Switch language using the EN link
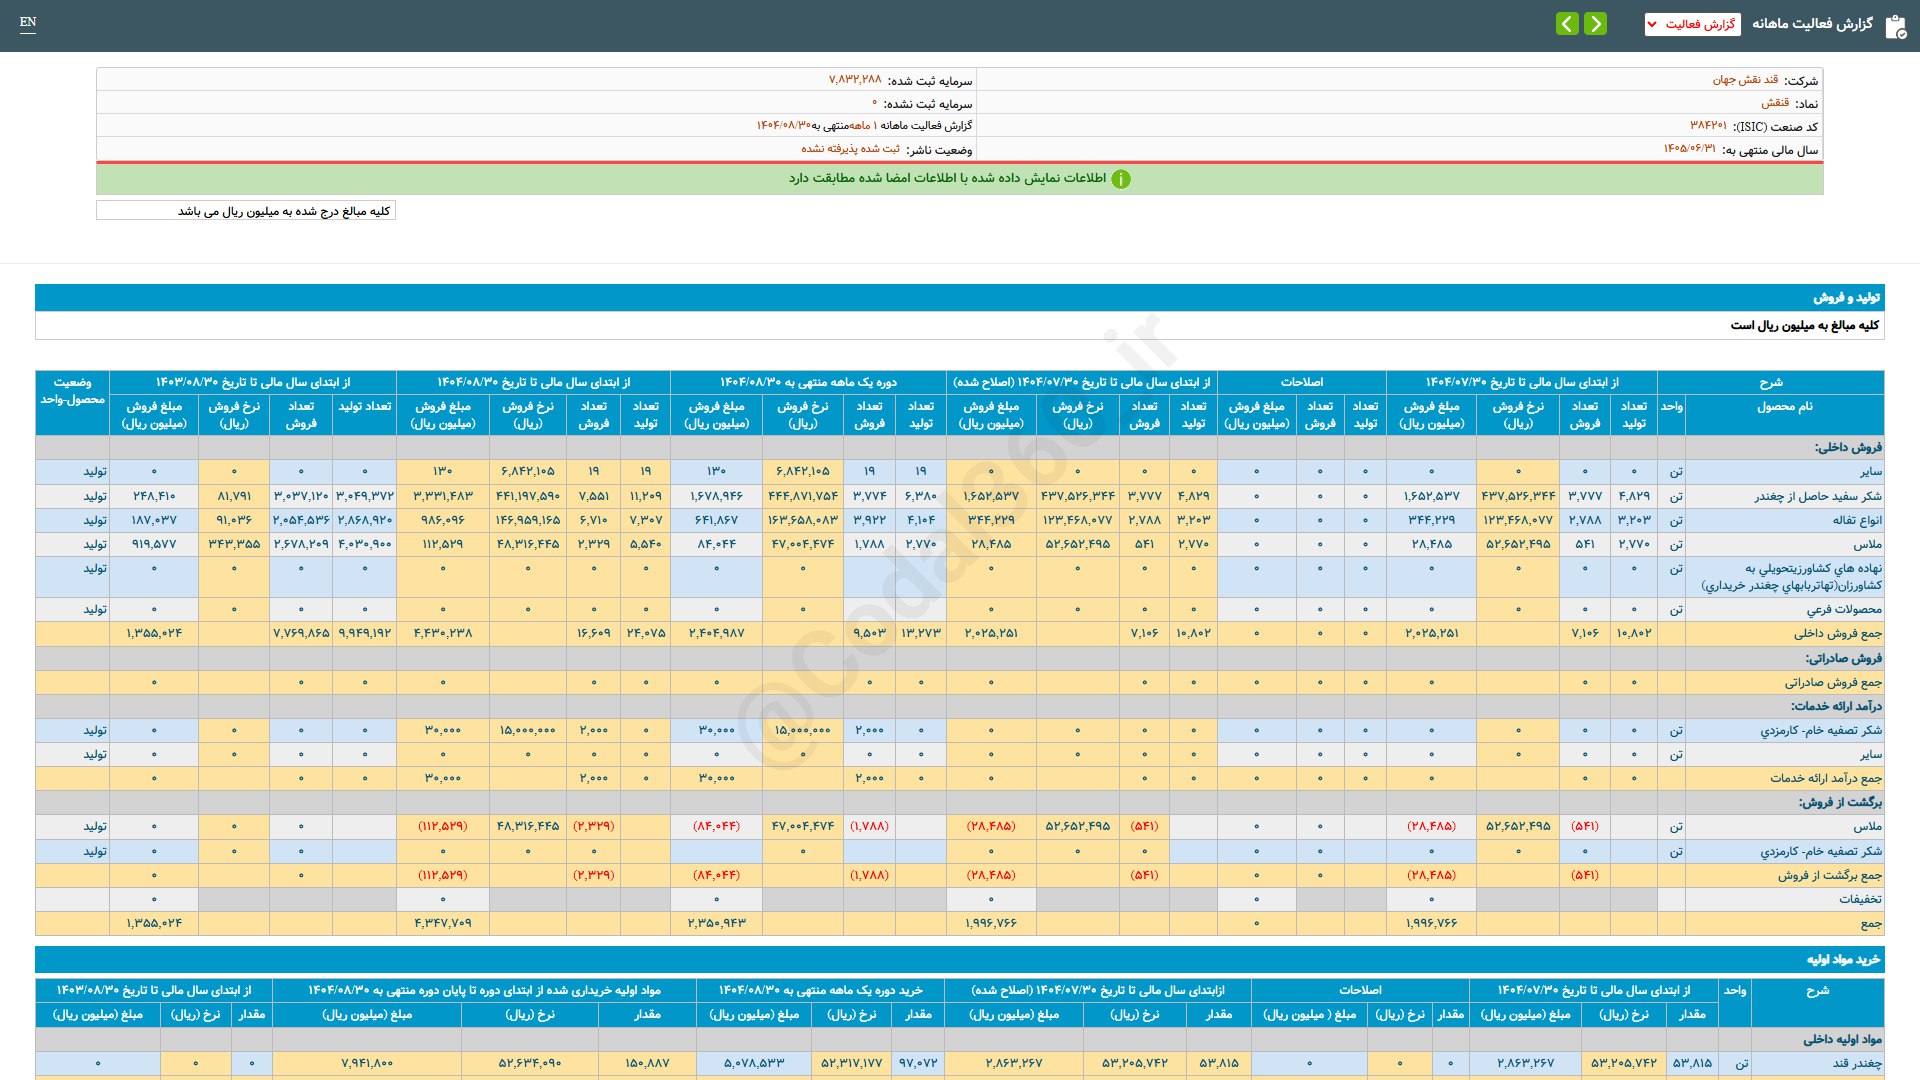The height and width of the screenshot is (1080, 1920). tap(28, 22)
